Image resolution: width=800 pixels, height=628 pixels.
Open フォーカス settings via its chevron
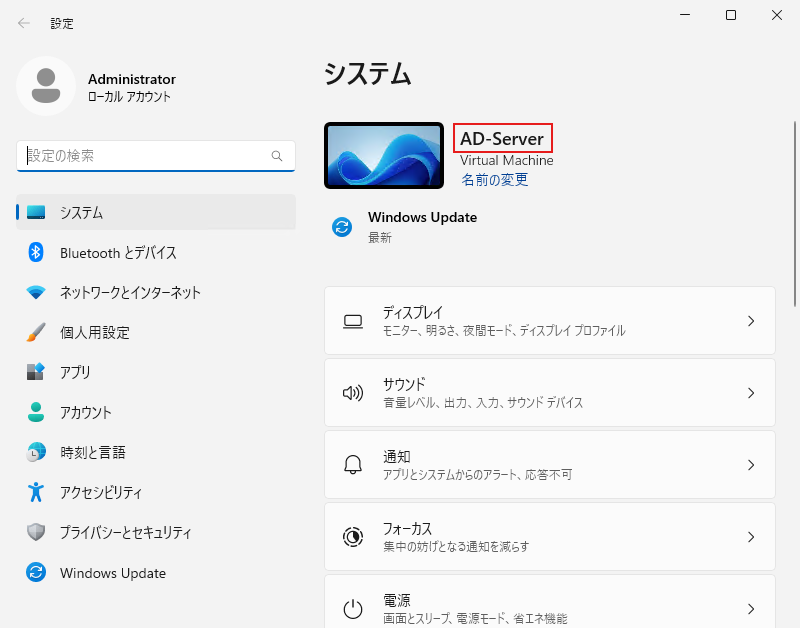click(751, 537)
